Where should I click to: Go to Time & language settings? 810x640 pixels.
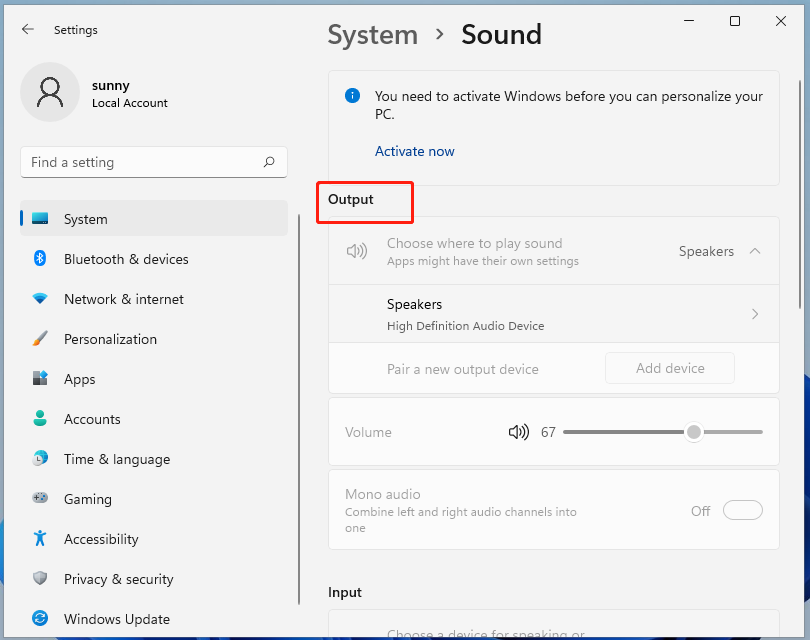pos(116,459)
